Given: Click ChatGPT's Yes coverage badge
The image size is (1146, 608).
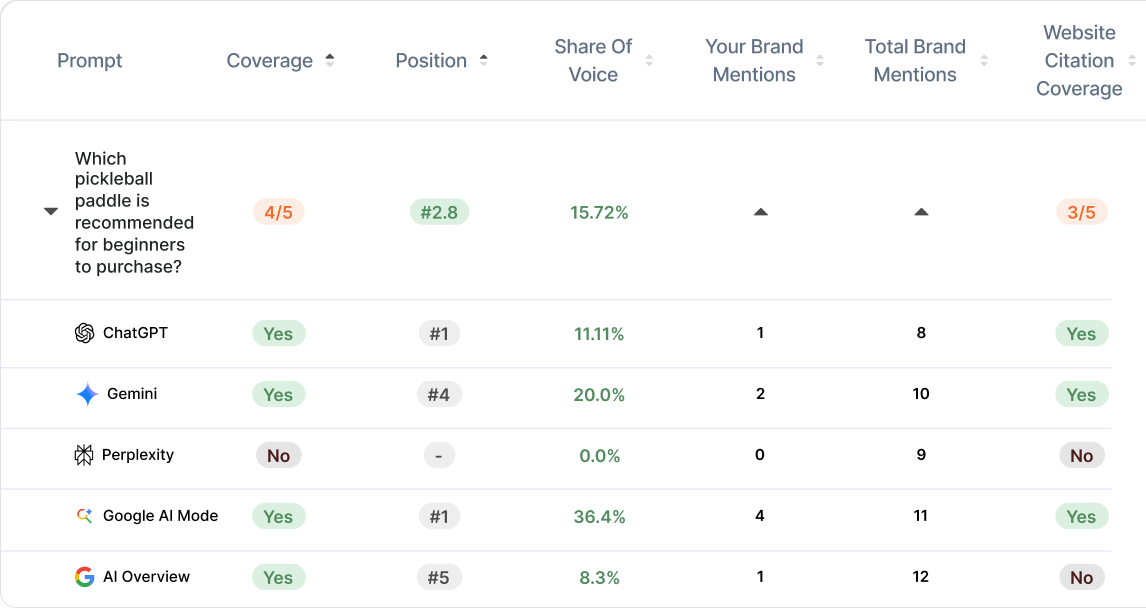Looking at the screenshot, I should click(x=278, y=334).
